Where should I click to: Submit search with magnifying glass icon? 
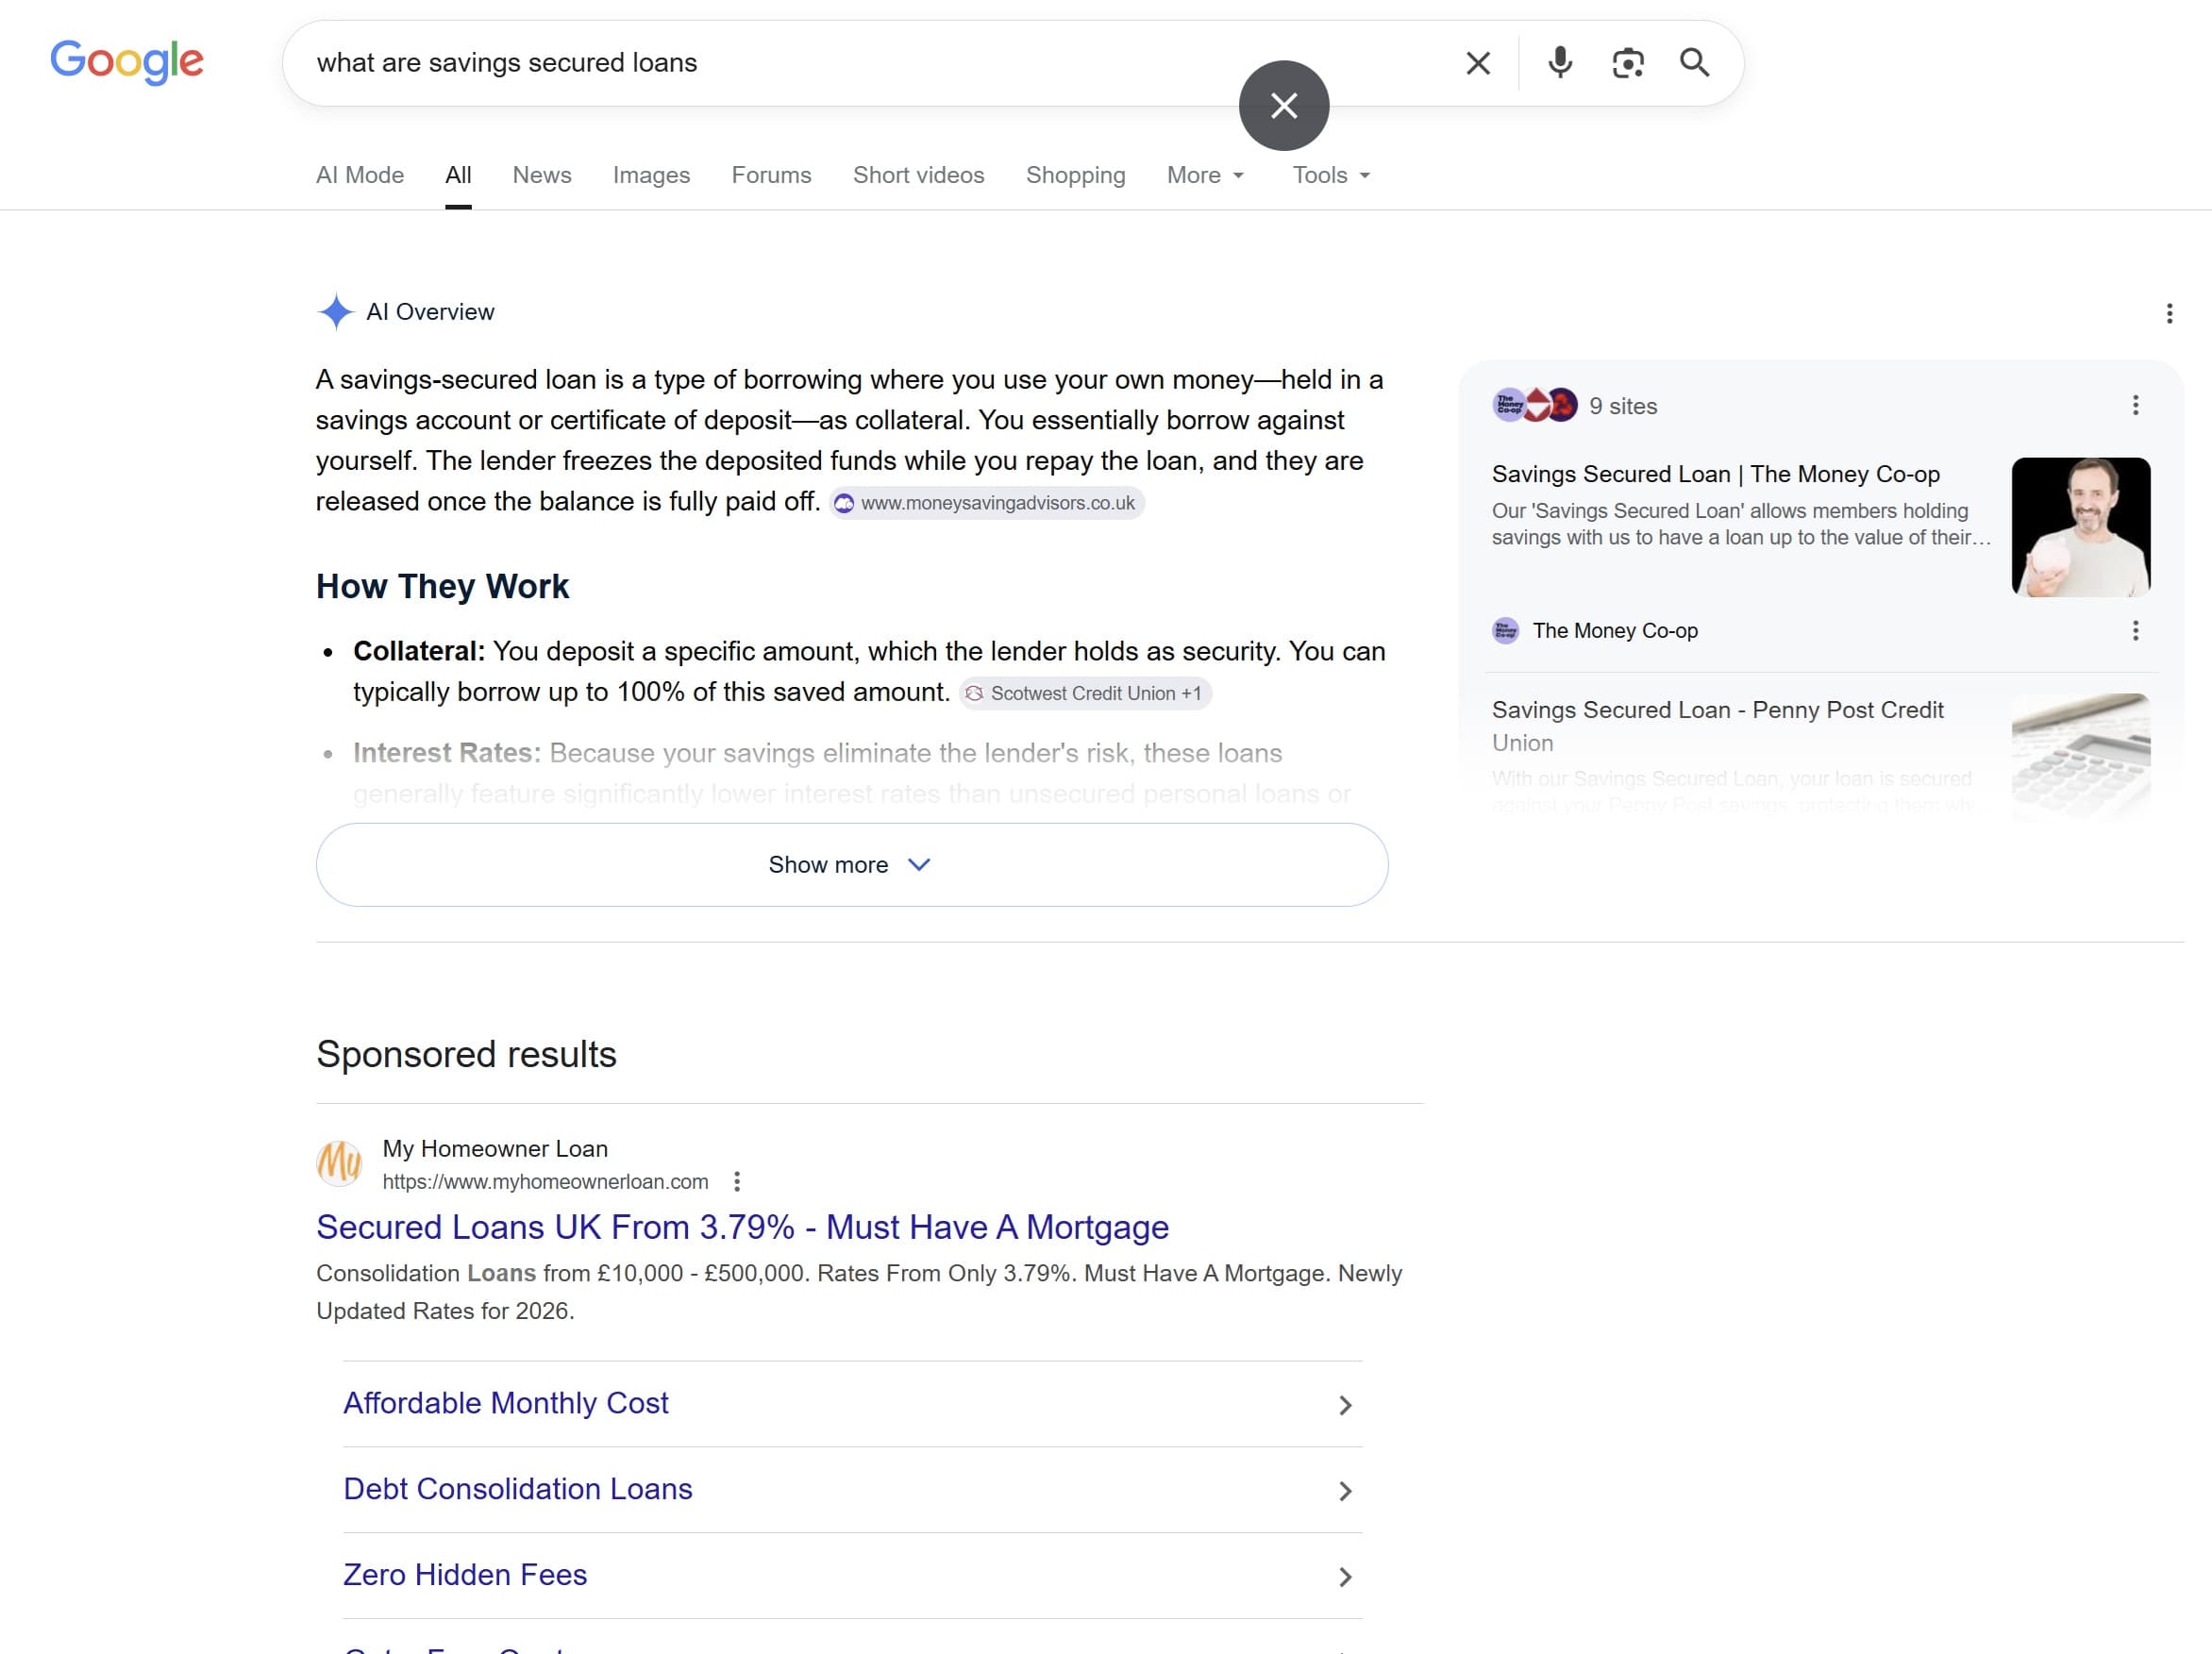[1695, 63]
